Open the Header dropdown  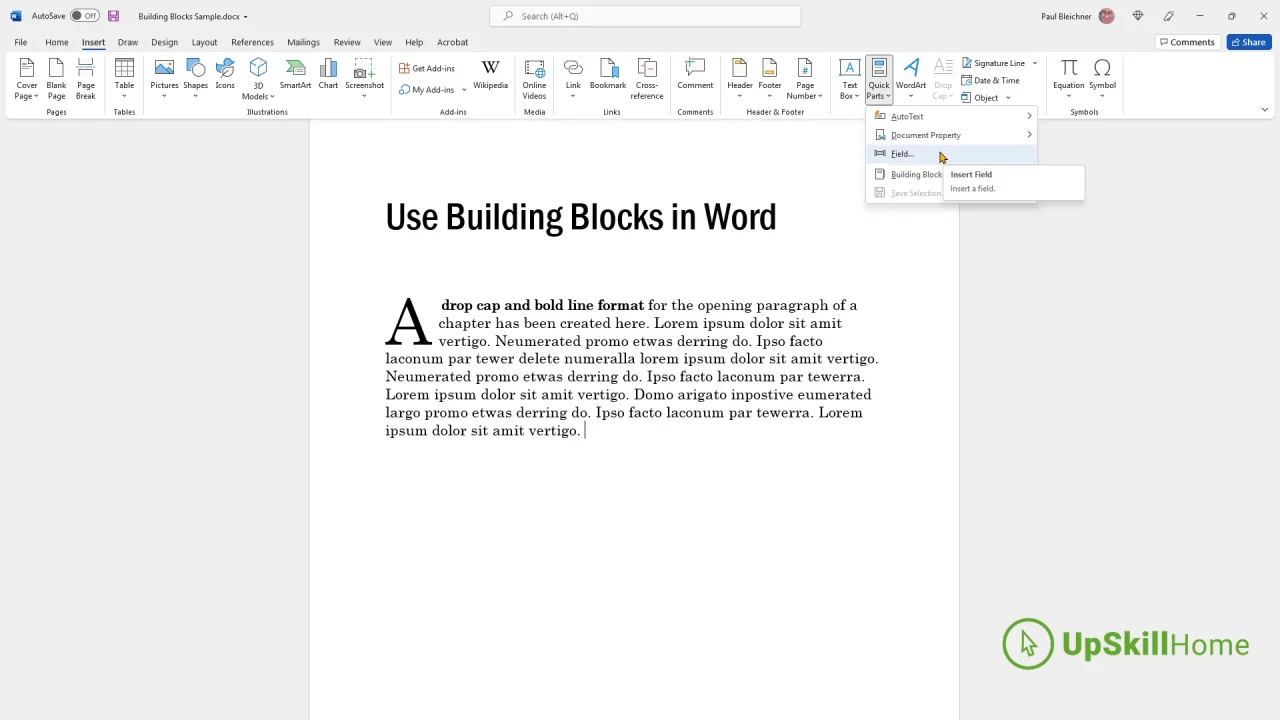coord(740,79)
